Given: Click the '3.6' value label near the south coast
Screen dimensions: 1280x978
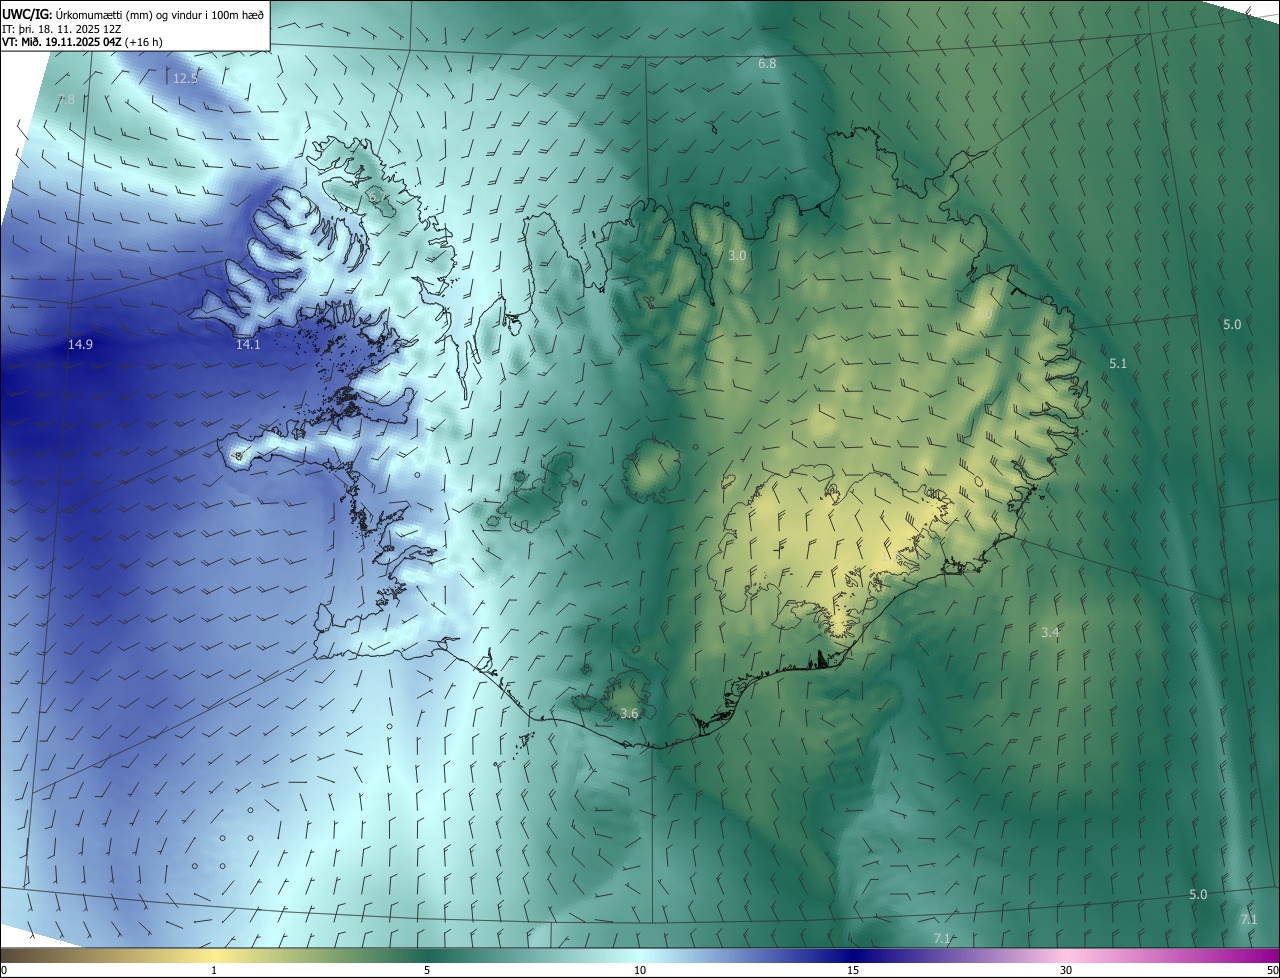Looking at the screenshot, I should click(x=629, y=713).
